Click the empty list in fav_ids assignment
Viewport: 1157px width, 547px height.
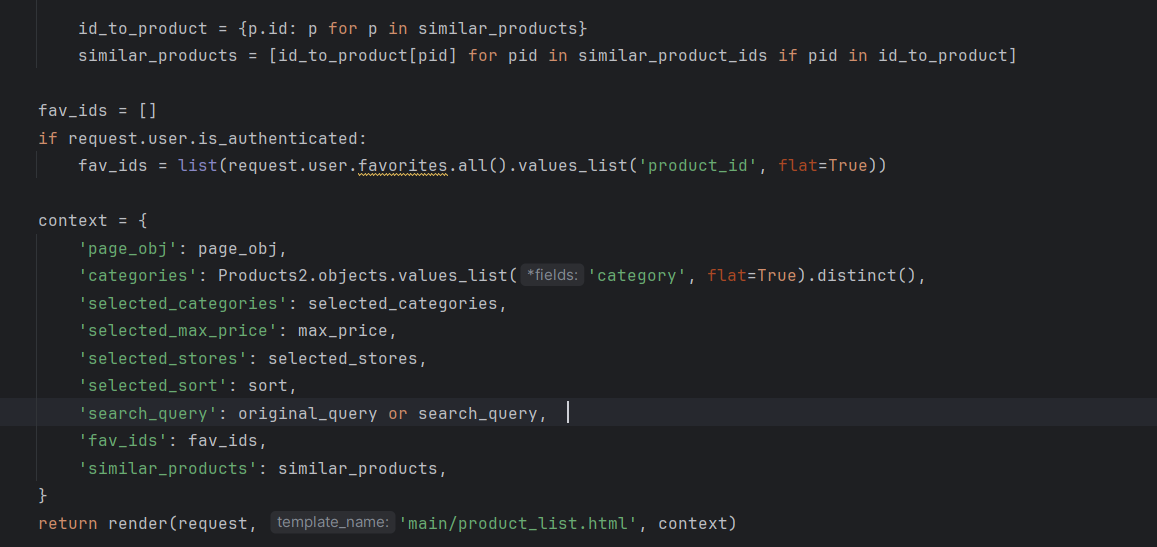[147, 111]
